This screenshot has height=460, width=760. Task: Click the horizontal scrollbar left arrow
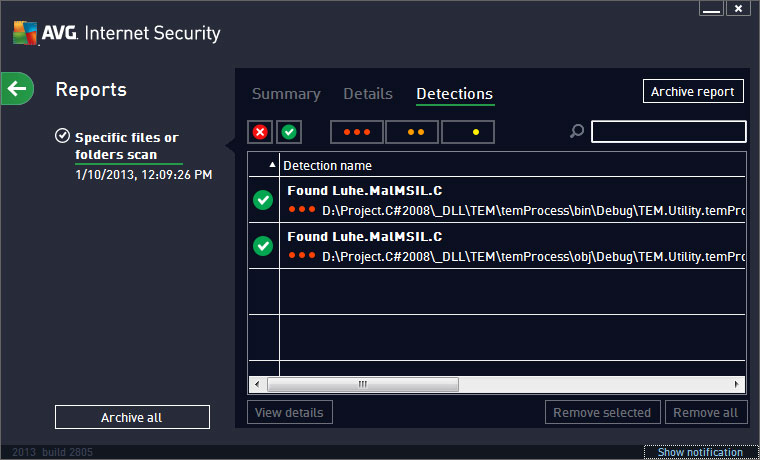click(257, 384)
